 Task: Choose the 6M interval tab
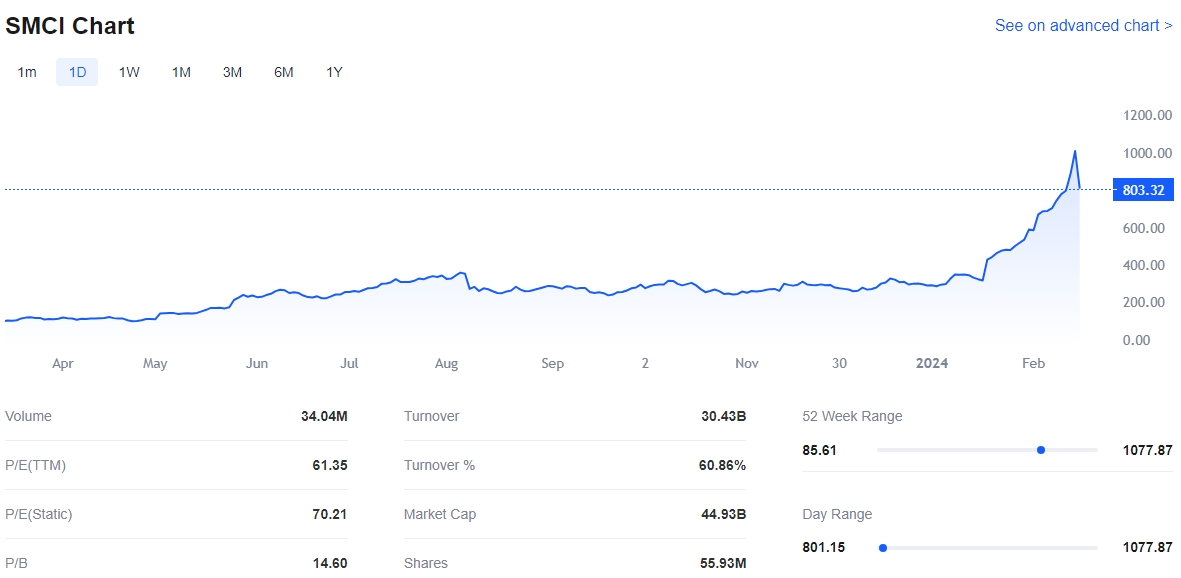point(284,72)
